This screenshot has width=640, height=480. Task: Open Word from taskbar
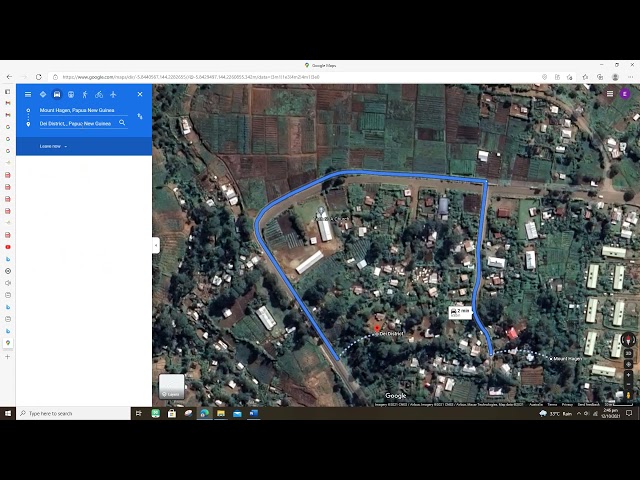point(253,413)
